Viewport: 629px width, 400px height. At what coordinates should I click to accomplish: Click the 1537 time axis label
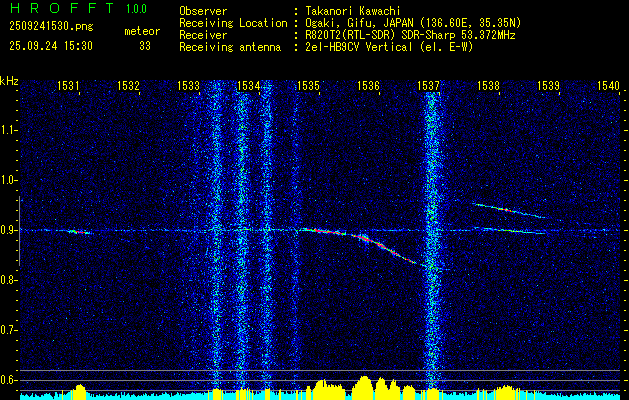click(x=428, y=85)
